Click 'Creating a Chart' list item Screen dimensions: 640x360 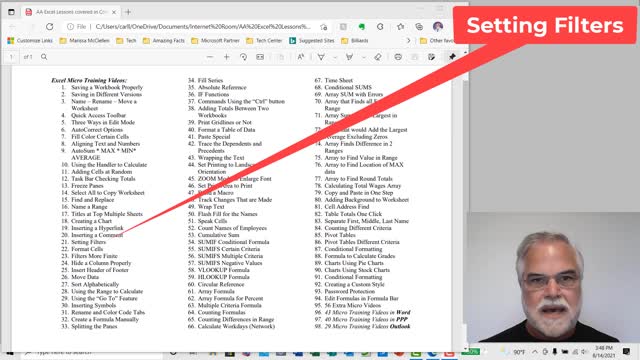(x=91, y=221)
